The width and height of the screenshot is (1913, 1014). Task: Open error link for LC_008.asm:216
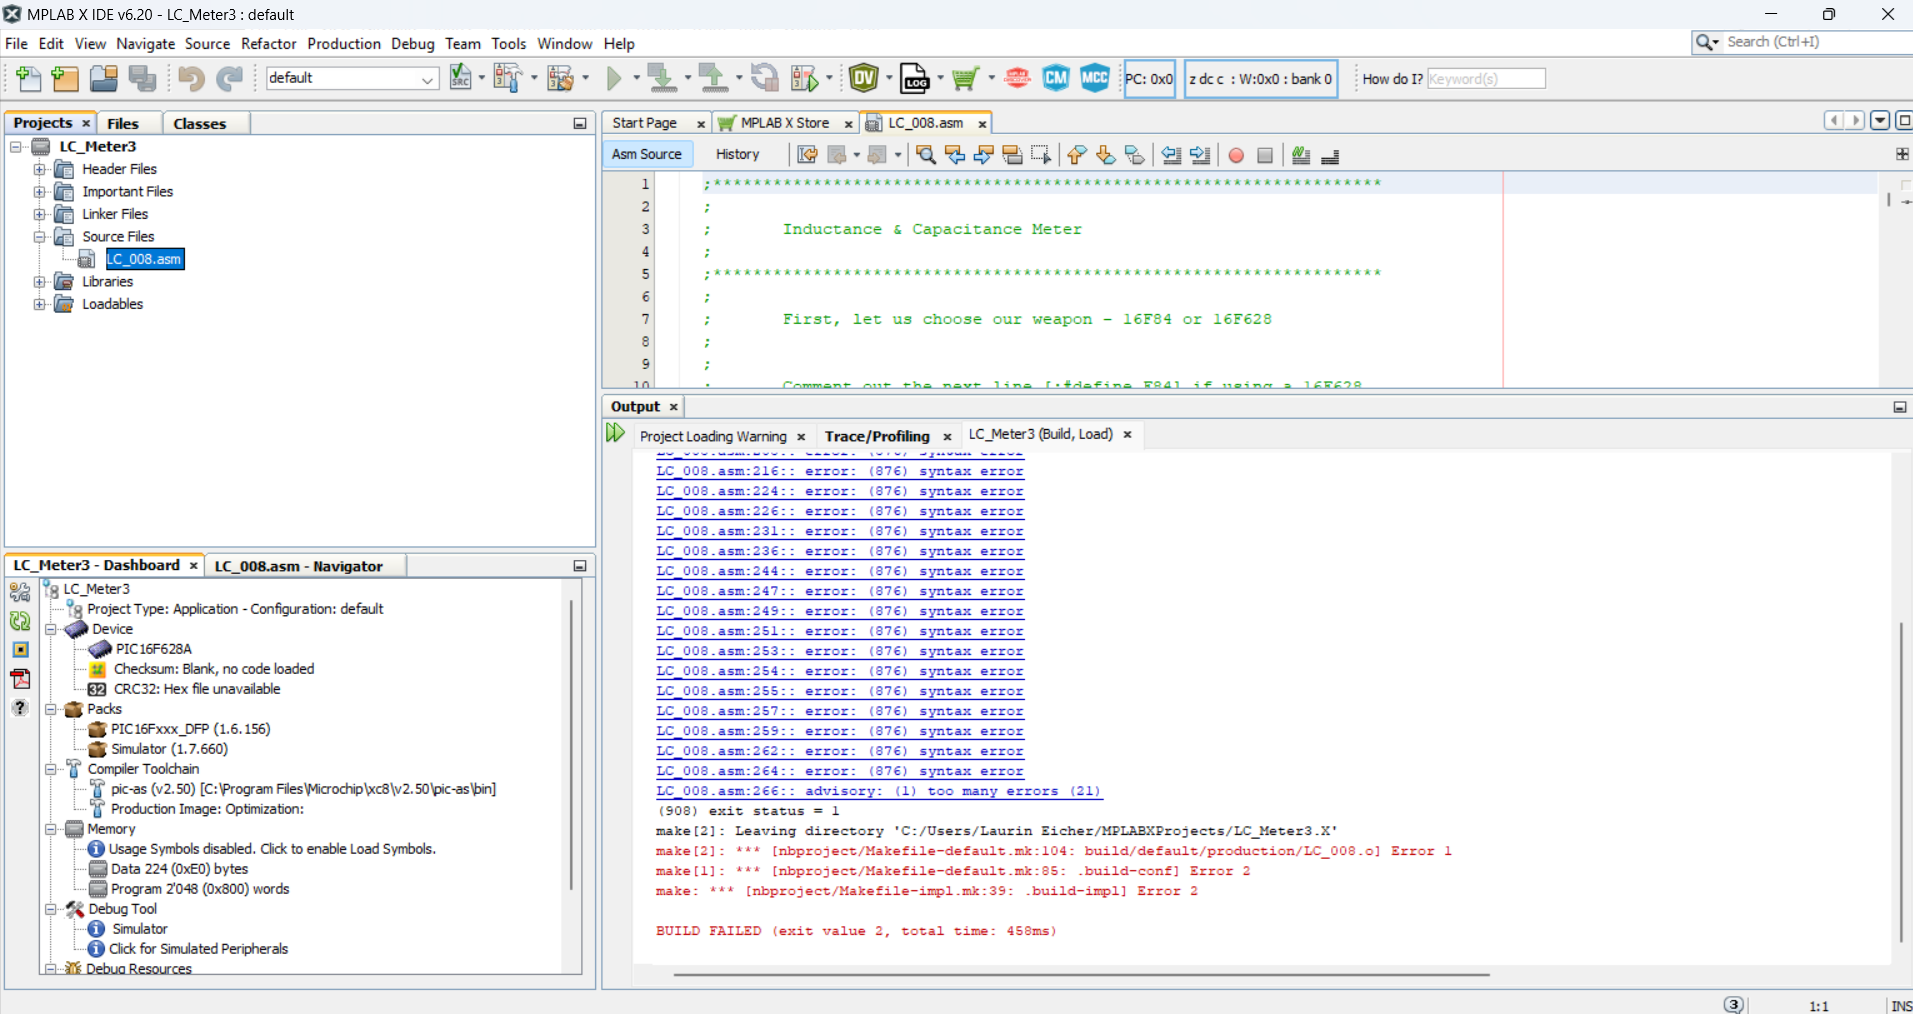tap(840, 471)
